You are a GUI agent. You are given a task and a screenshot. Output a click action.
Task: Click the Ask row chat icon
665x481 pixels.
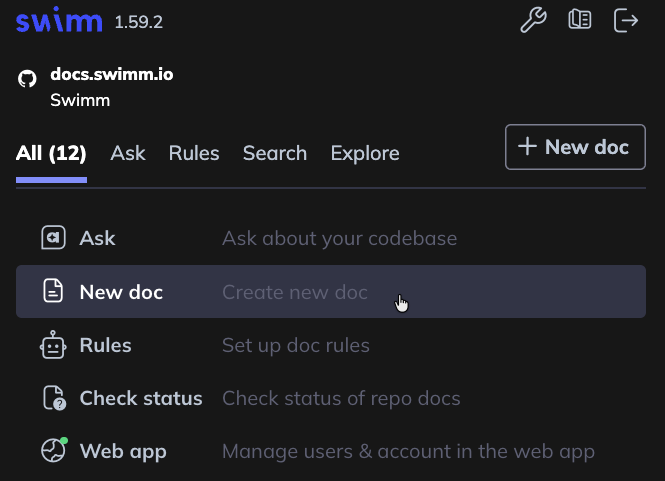53,238
